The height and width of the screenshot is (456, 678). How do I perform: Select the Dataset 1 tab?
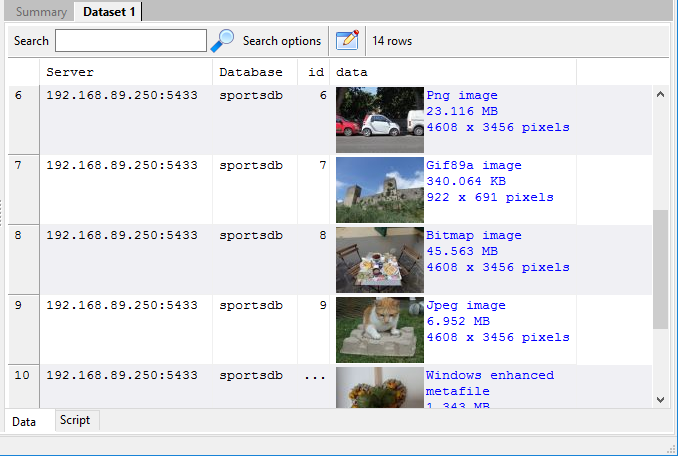pos(110,12)
